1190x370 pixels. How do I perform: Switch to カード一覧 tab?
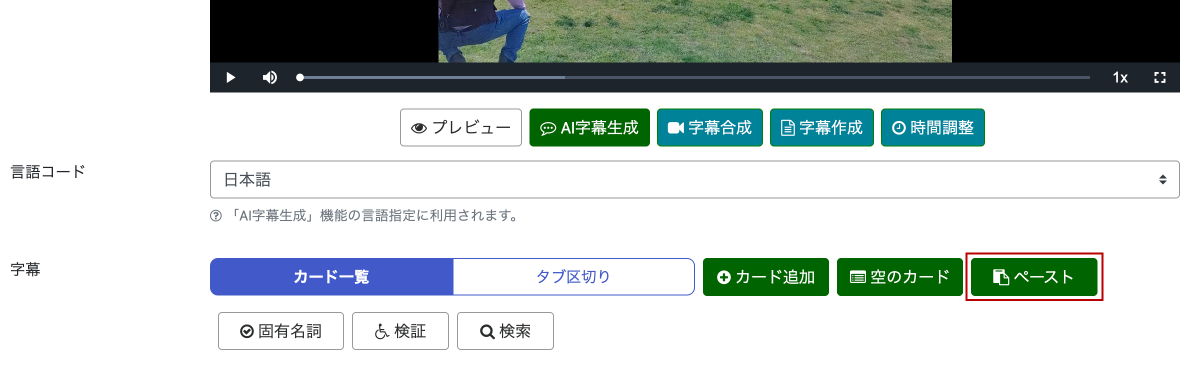pos(332,277)
